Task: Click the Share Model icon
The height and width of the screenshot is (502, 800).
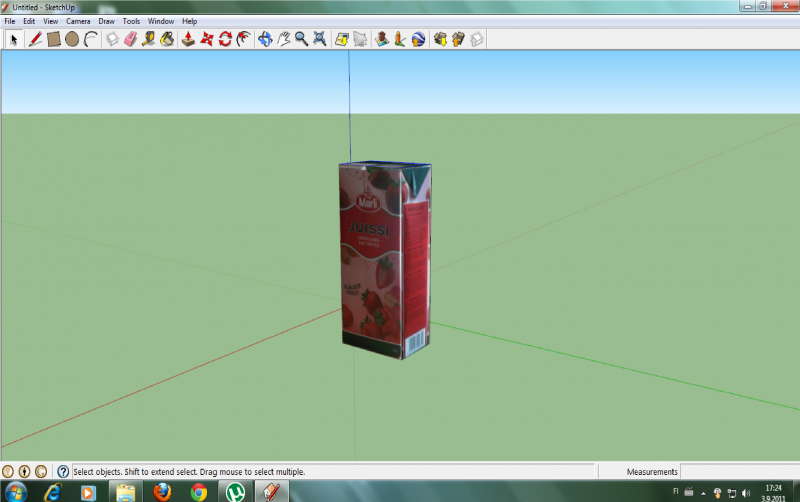Action: pos(458,39)
